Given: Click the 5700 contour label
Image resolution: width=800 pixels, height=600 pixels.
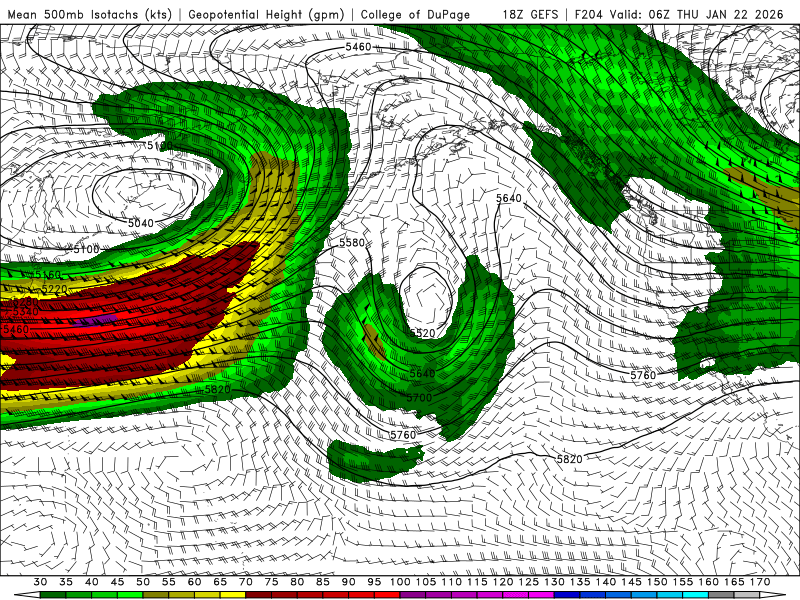Looking at the screenshot, I should pos(419,397).
